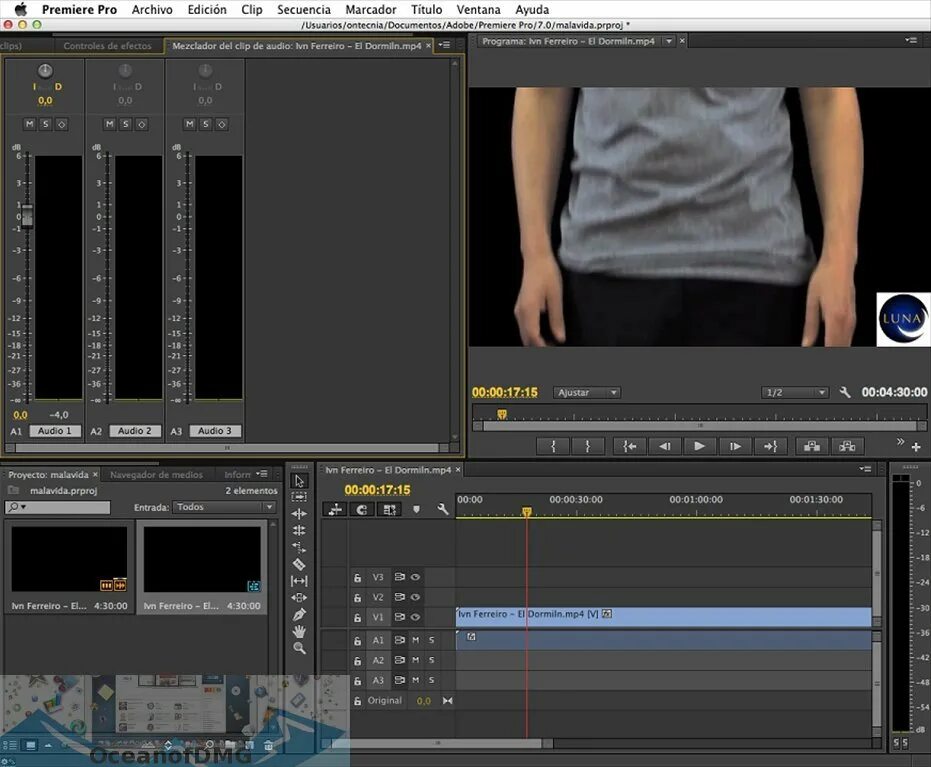Open the Archivo menu
This screenshot has width=931, height=767.
[152, 9]
